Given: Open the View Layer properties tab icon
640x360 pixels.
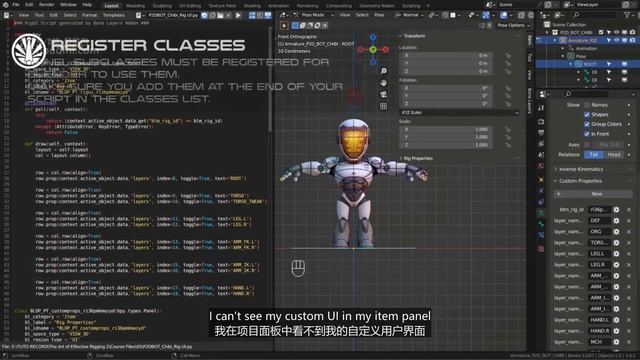Looking at the screenshot, I should click(x=541, y=144).
